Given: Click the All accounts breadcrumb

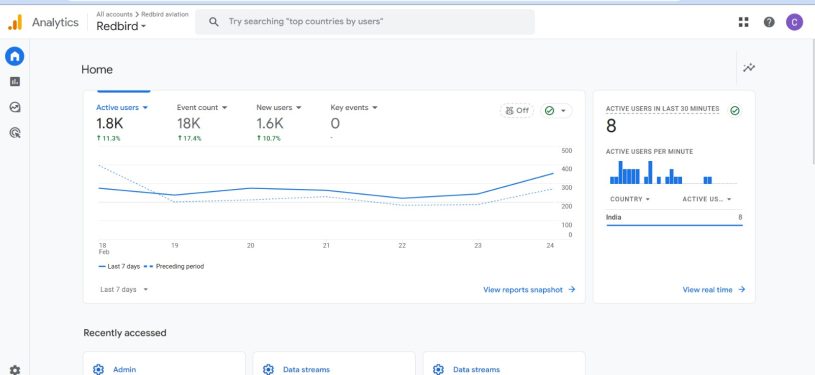Looking at the screenshot, I should pyautogui.click(x=114, y=15).
